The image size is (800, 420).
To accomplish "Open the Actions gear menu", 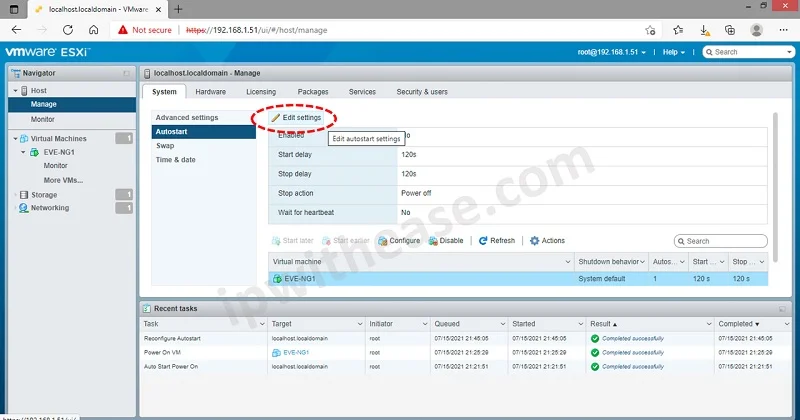I will pyautogui.click(x=547, y=241).
